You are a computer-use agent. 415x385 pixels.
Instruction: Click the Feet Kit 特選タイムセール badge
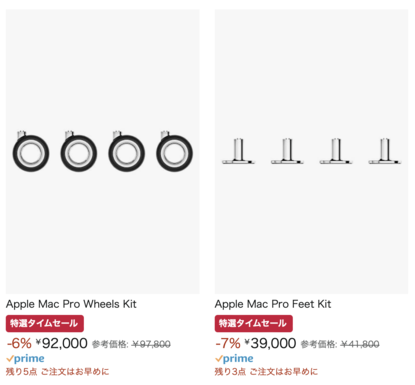click(254, 323)
